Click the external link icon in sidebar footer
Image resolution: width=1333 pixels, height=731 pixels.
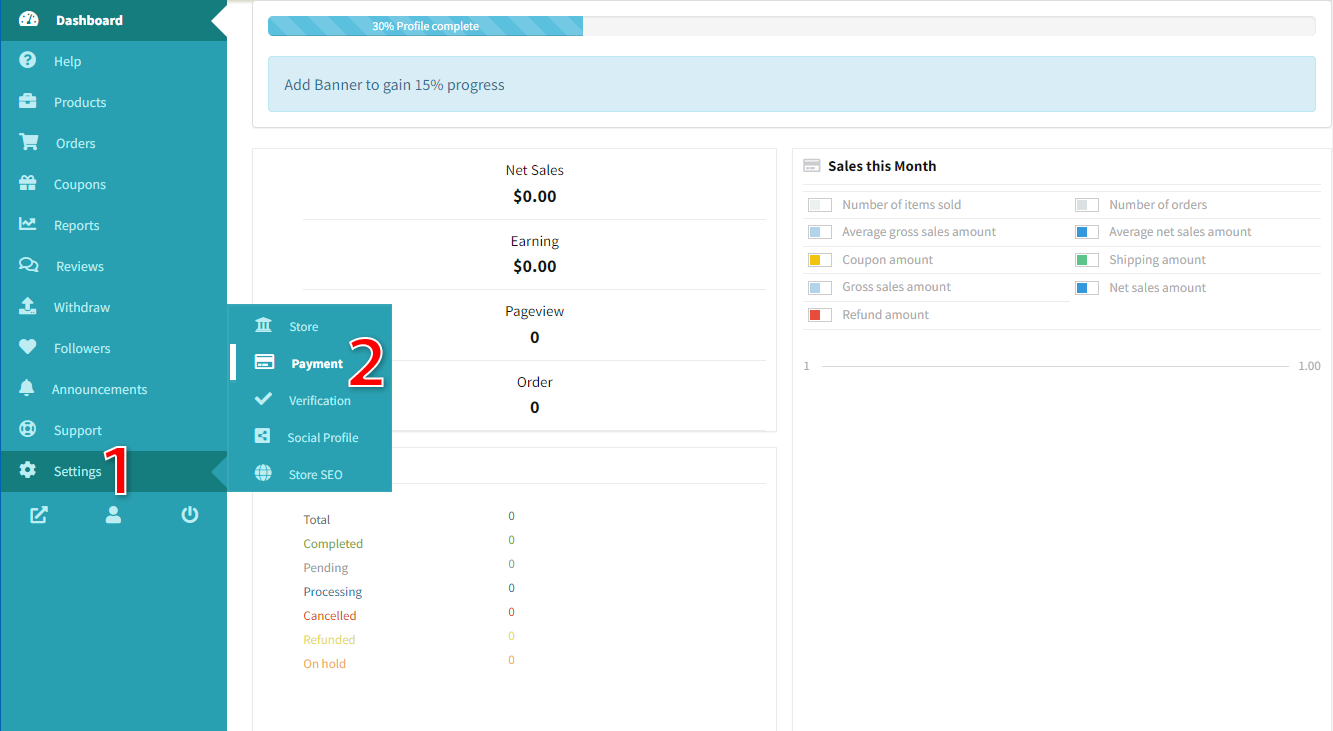tap(39, 515)
